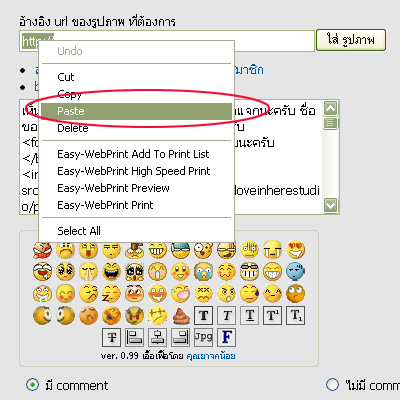This screenshot has height=400, width=400.
Task: Click the text area scroll down arrow
Action: 331,205
